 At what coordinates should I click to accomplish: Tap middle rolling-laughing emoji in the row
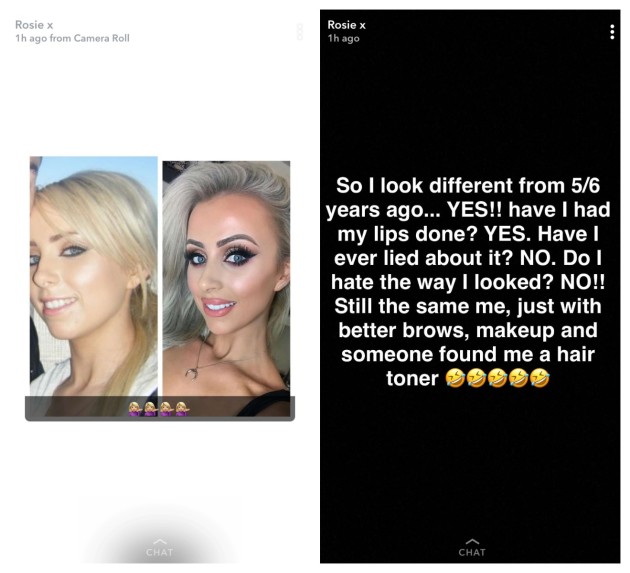[497, 379]
